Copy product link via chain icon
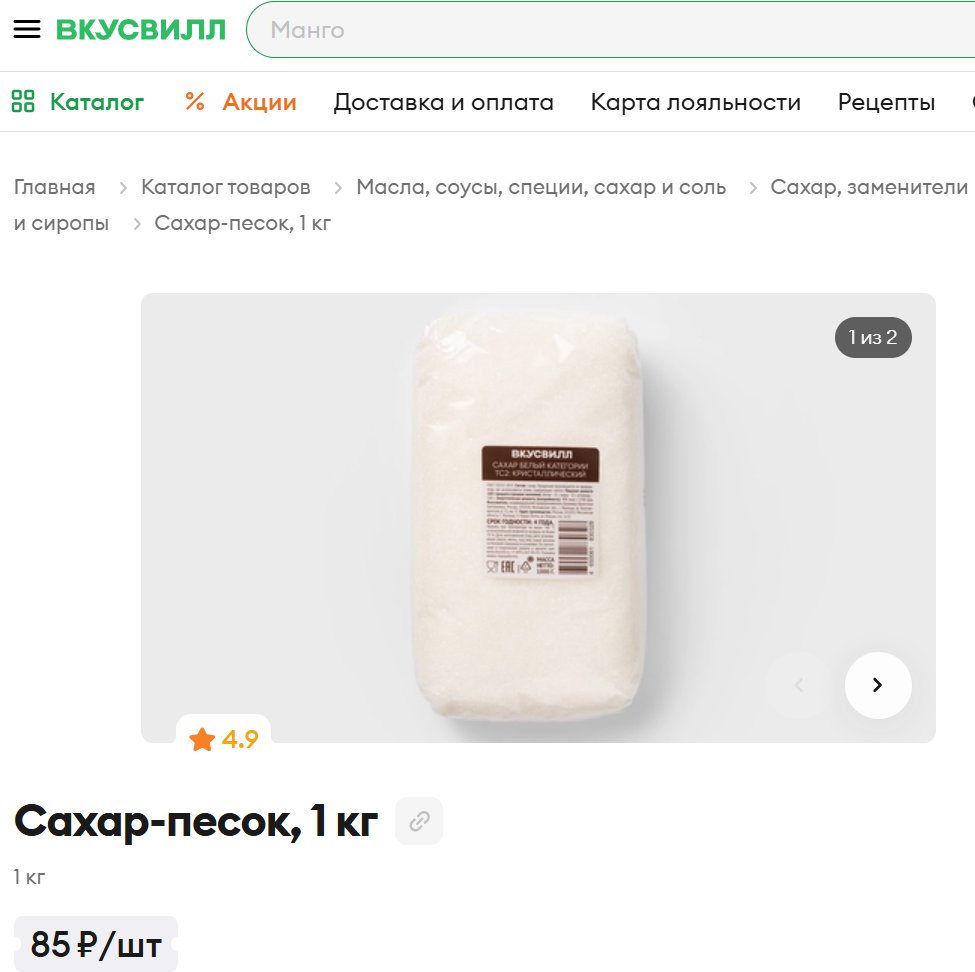This screenshot has height=972, width=975. (x=419, y=821)
